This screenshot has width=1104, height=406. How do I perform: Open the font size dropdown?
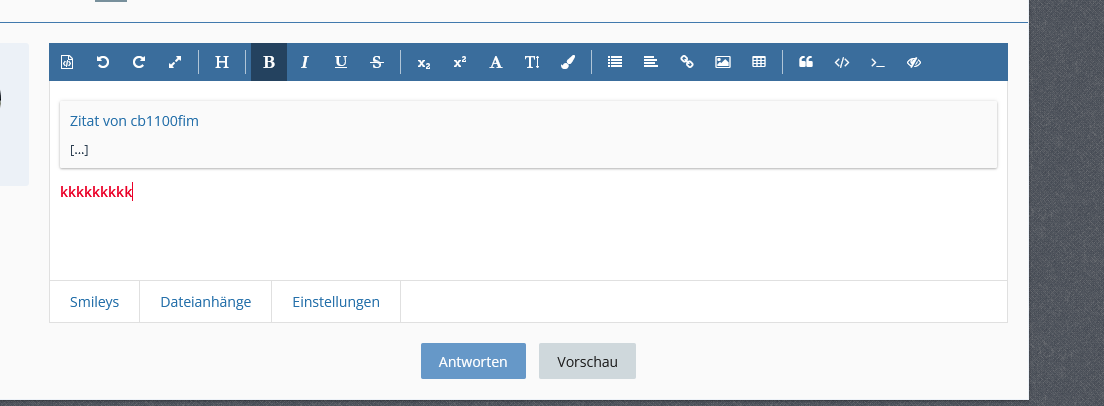click(532, 62)
